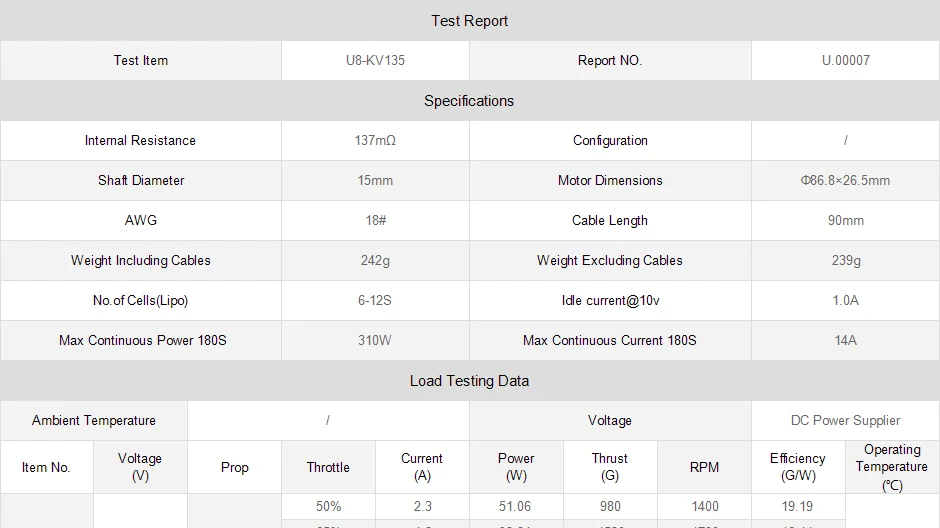
Task: Select the 50% throttle row value
Action: [x=329, y=506]
